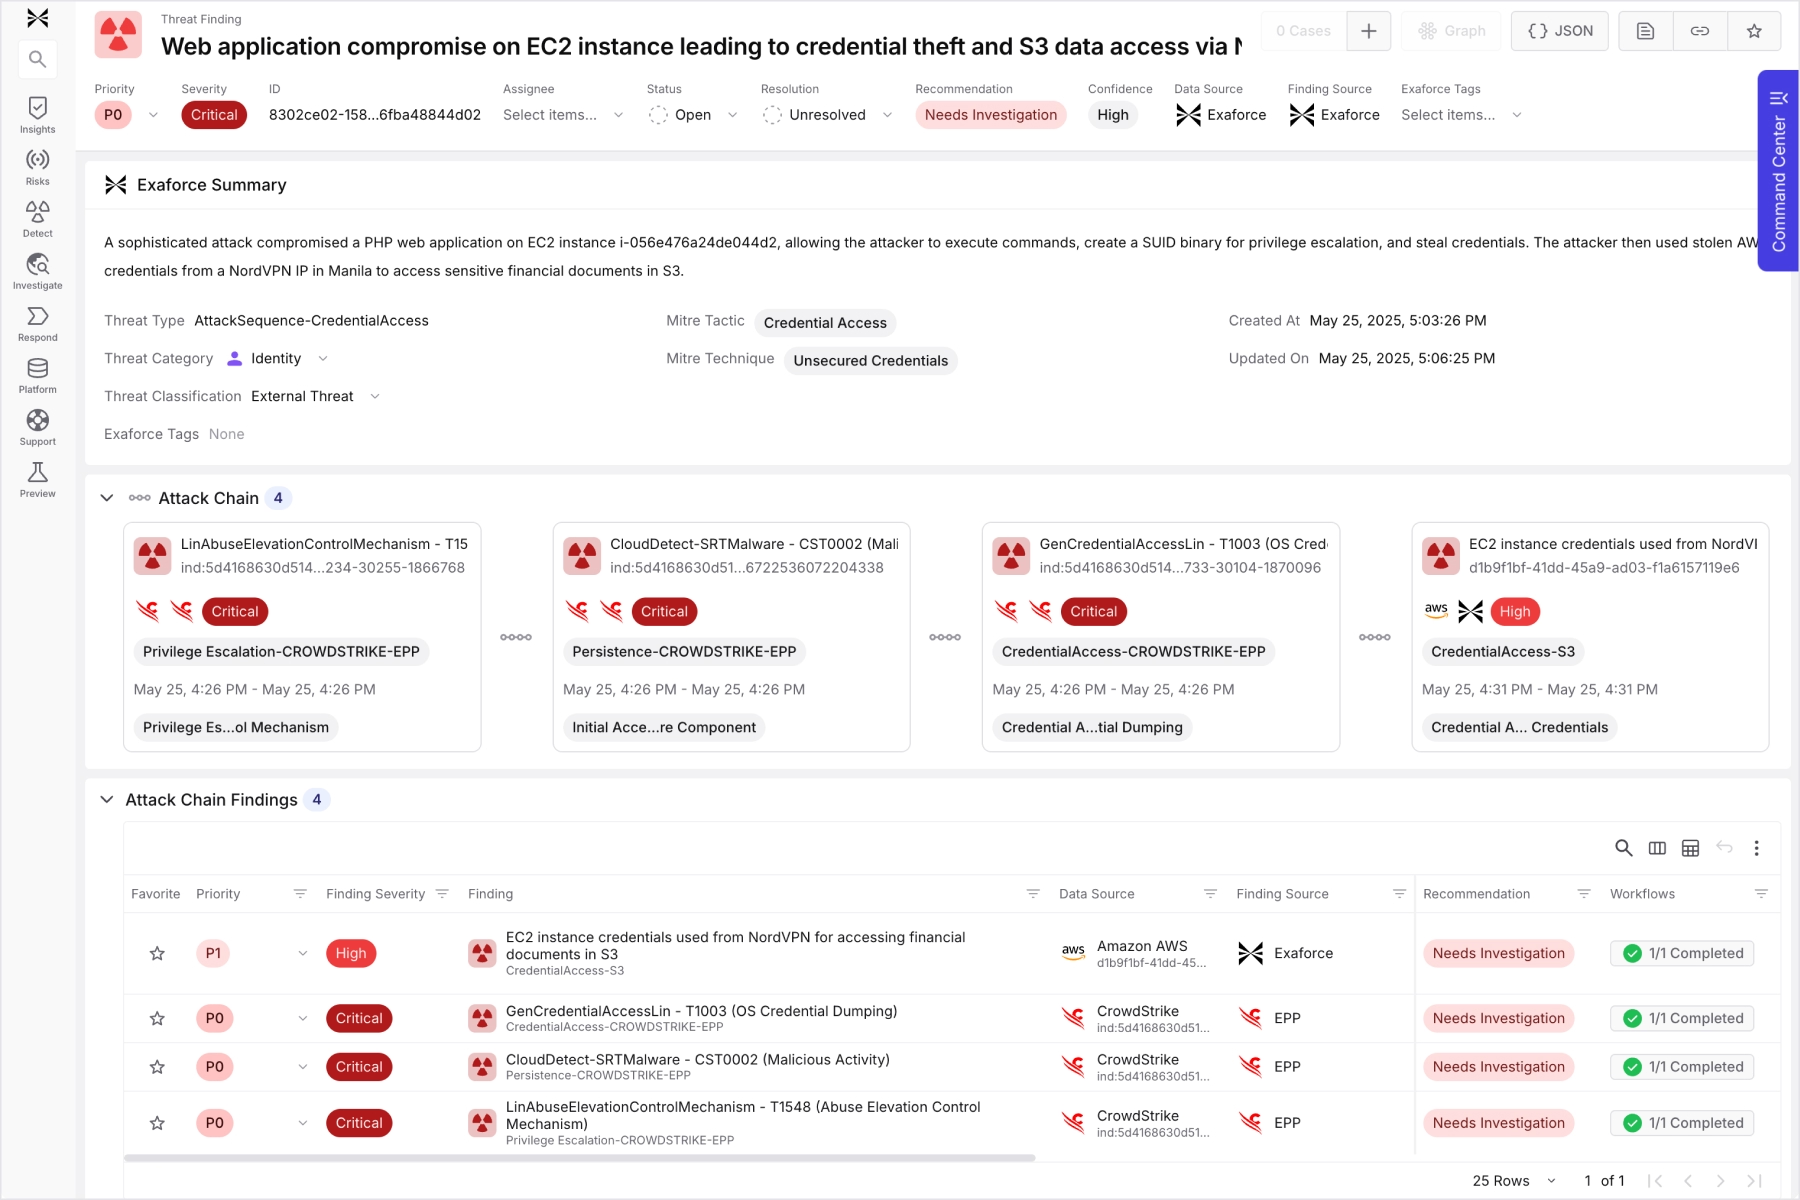1800x1200 pixels.
Task: Favorite the LinAbuseElevationControlMechanism finding row
Action: [x=157, y=1123]
